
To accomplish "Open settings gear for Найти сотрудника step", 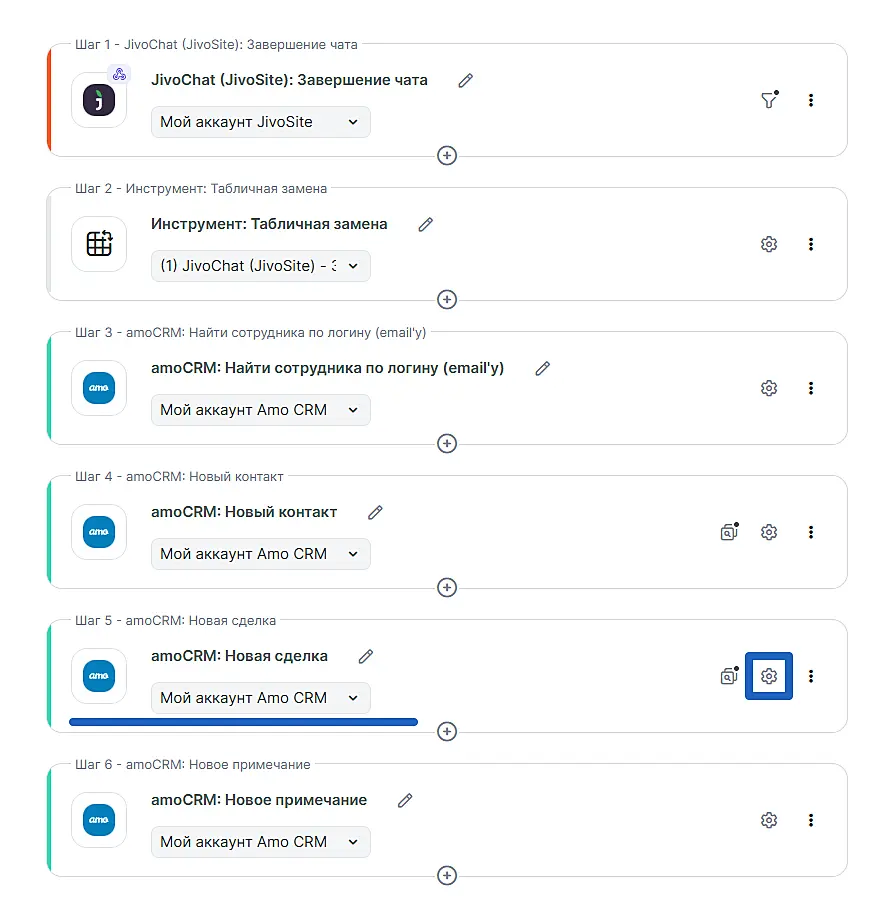I will click(x=769, y=388).
